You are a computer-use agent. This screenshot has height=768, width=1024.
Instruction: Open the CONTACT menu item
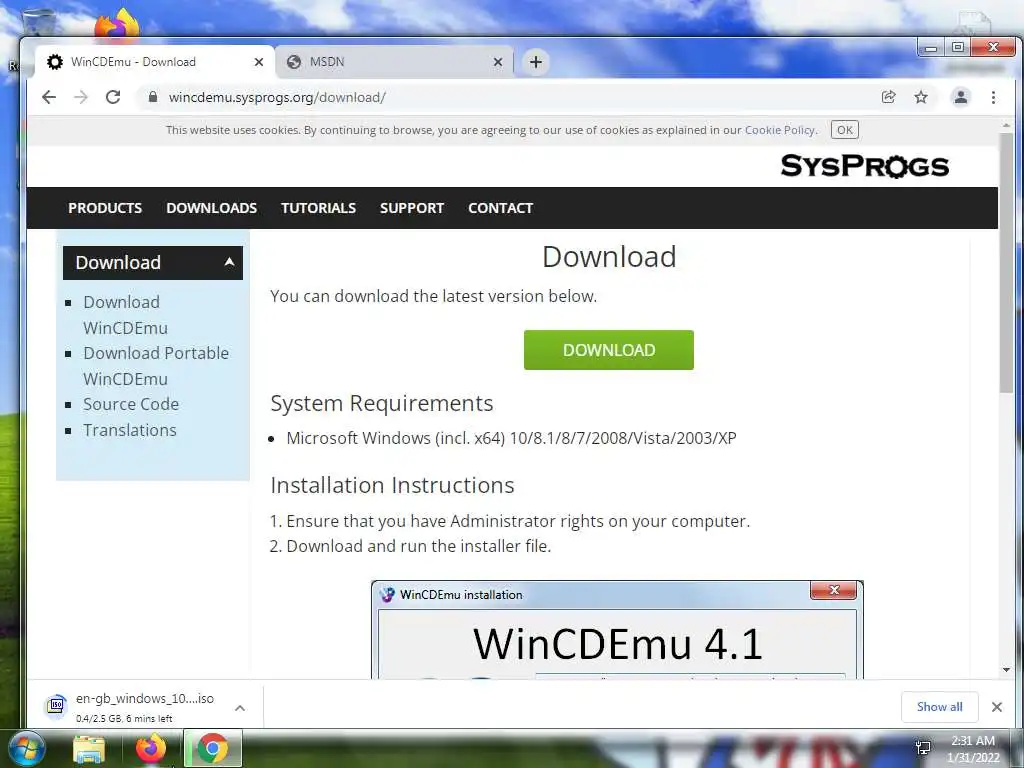click(x=501, y=208)
